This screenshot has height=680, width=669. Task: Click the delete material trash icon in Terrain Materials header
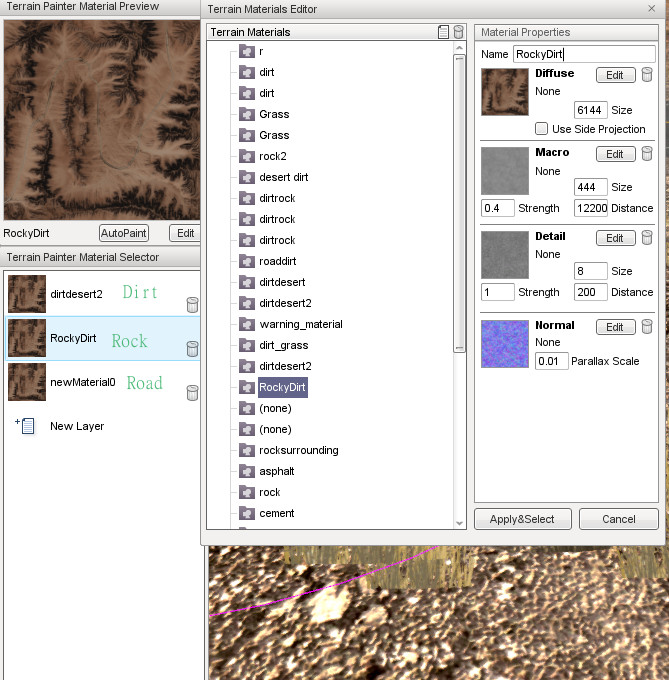[458, 32]
